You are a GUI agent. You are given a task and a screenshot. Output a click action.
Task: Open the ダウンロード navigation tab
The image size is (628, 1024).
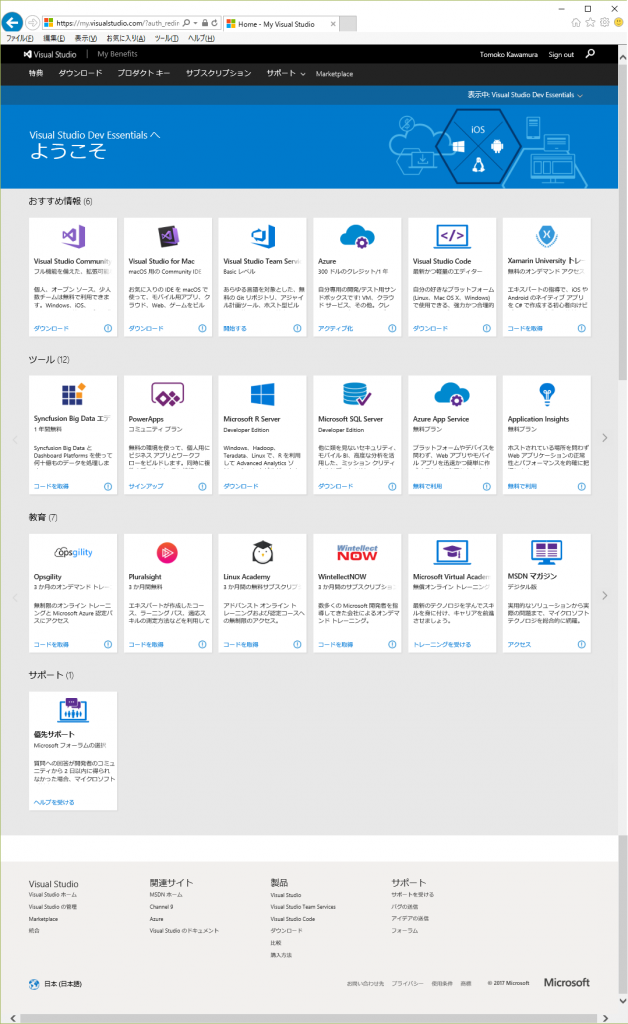(x=80, y=73)
